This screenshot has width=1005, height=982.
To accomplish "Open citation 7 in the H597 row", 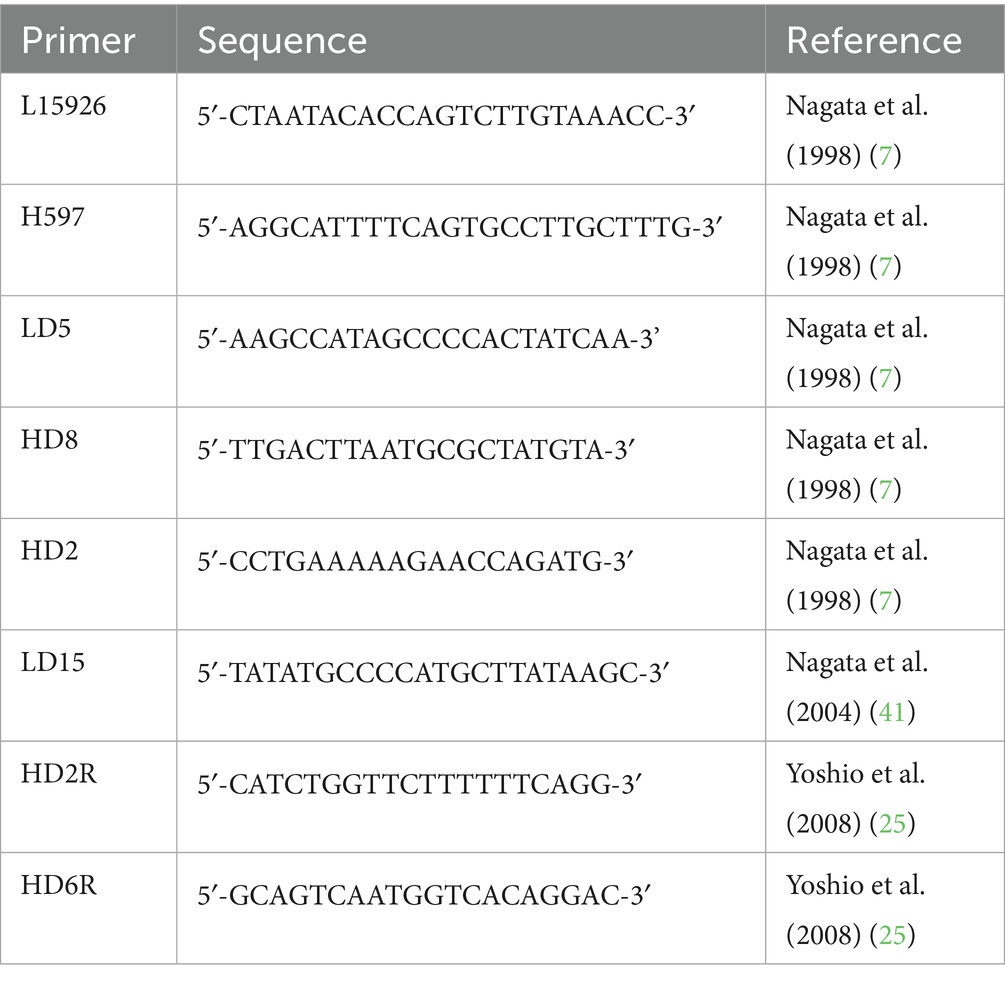I will pyautogui.click(x=884, y=266).
